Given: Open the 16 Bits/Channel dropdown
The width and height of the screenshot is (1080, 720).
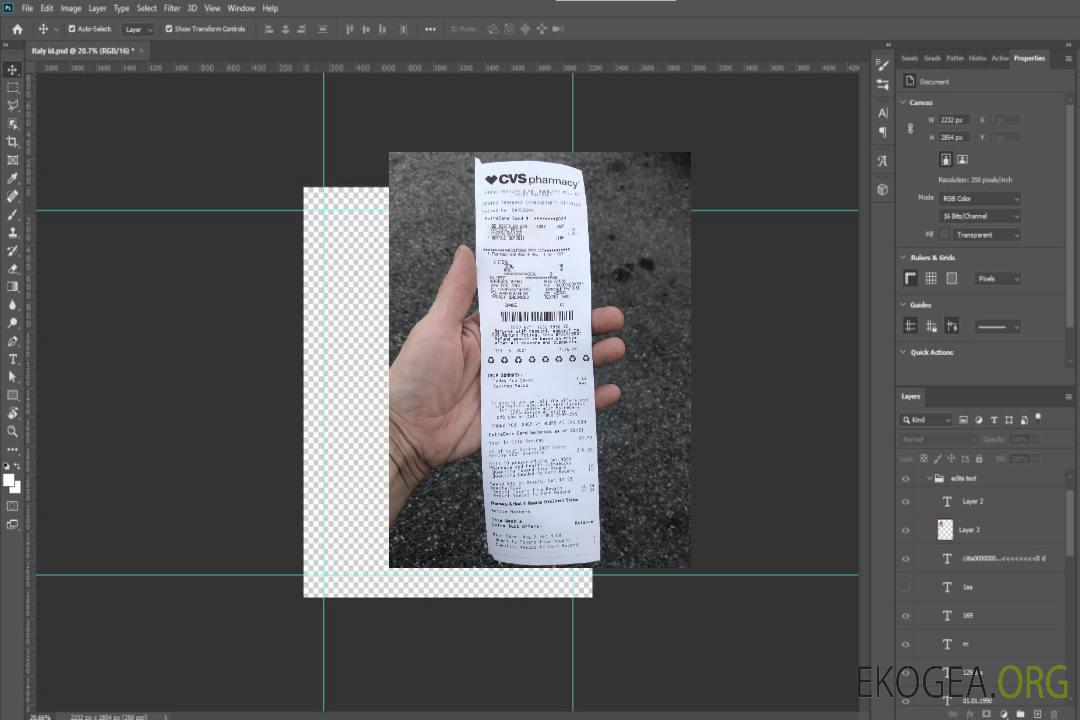Looking at the screenshot, I should (x=979, y=216).
